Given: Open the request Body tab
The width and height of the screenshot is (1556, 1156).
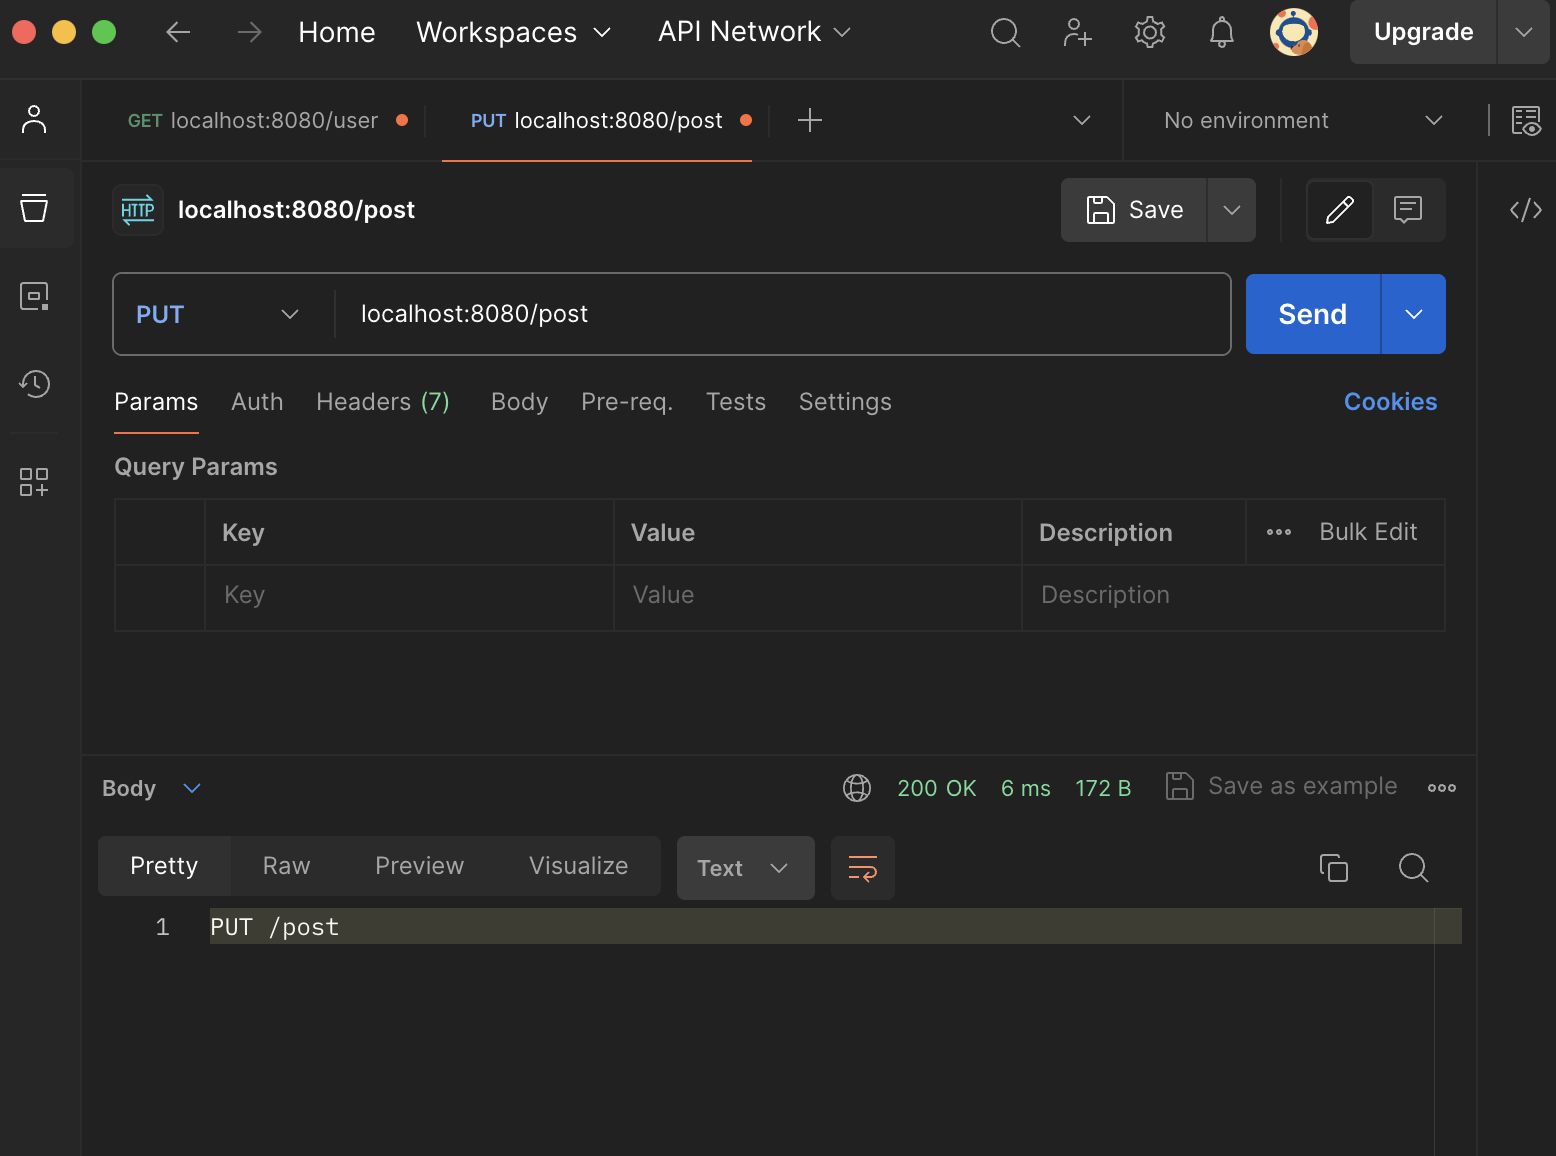Looking at the screenshot, I should point(520,401).
